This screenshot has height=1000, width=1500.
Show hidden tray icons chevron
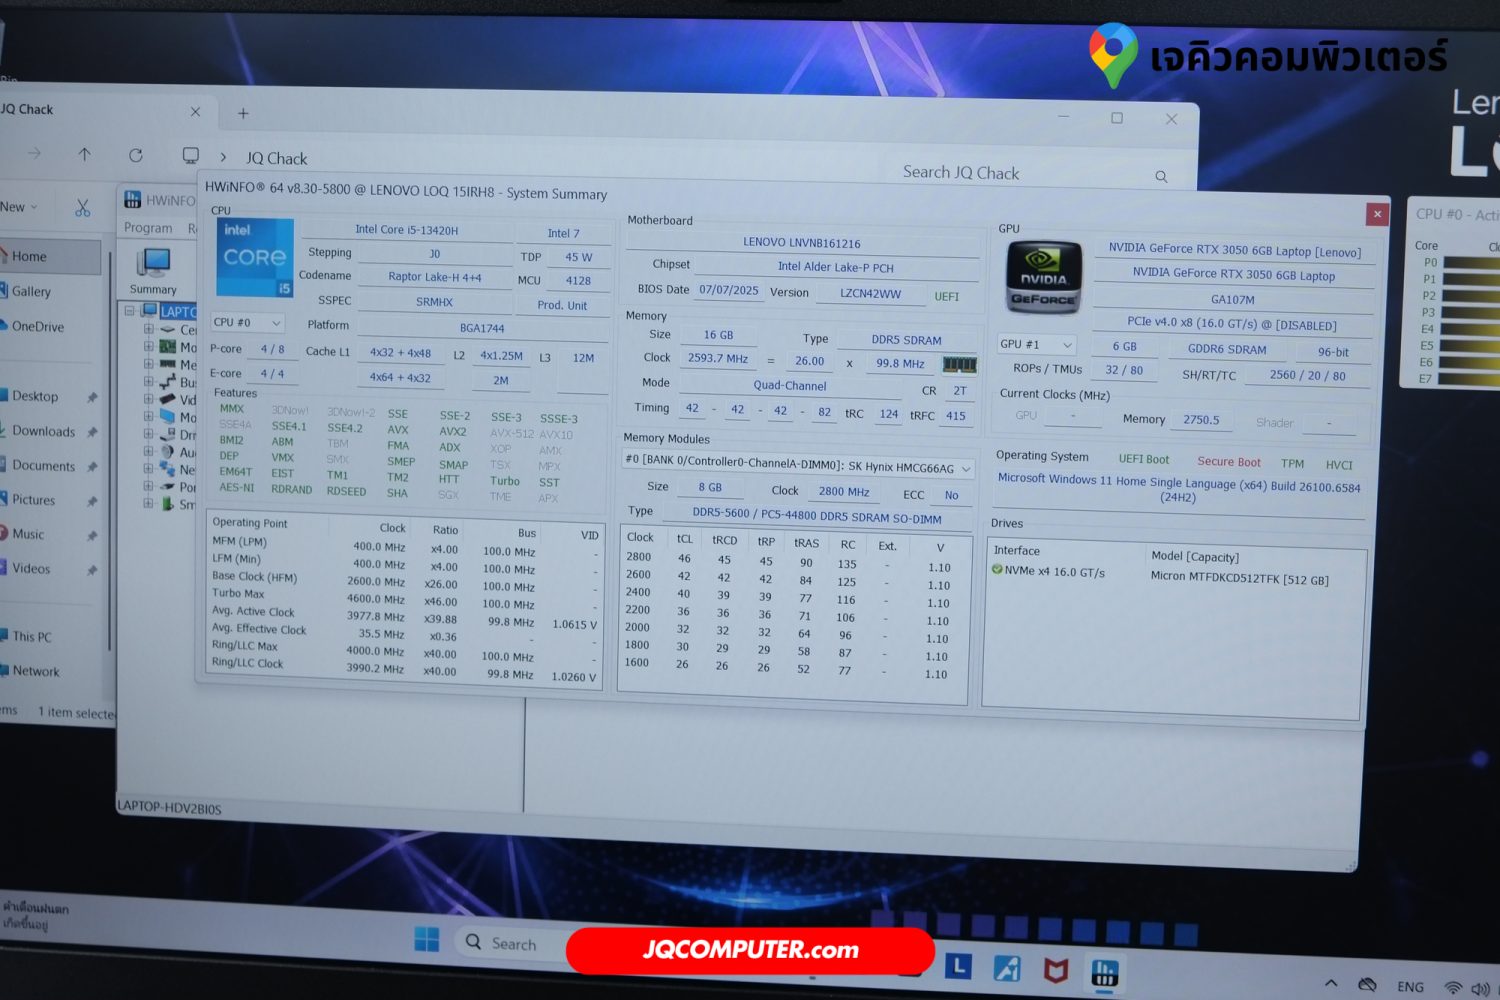pyautogui.click(x=1331, y=983)
